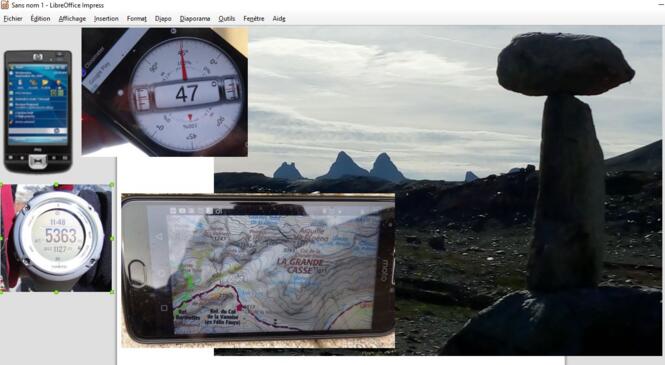This screenshot has height=365, width=665.
Task: Select the altimeter watch image showing 5363
Action: 56,238
